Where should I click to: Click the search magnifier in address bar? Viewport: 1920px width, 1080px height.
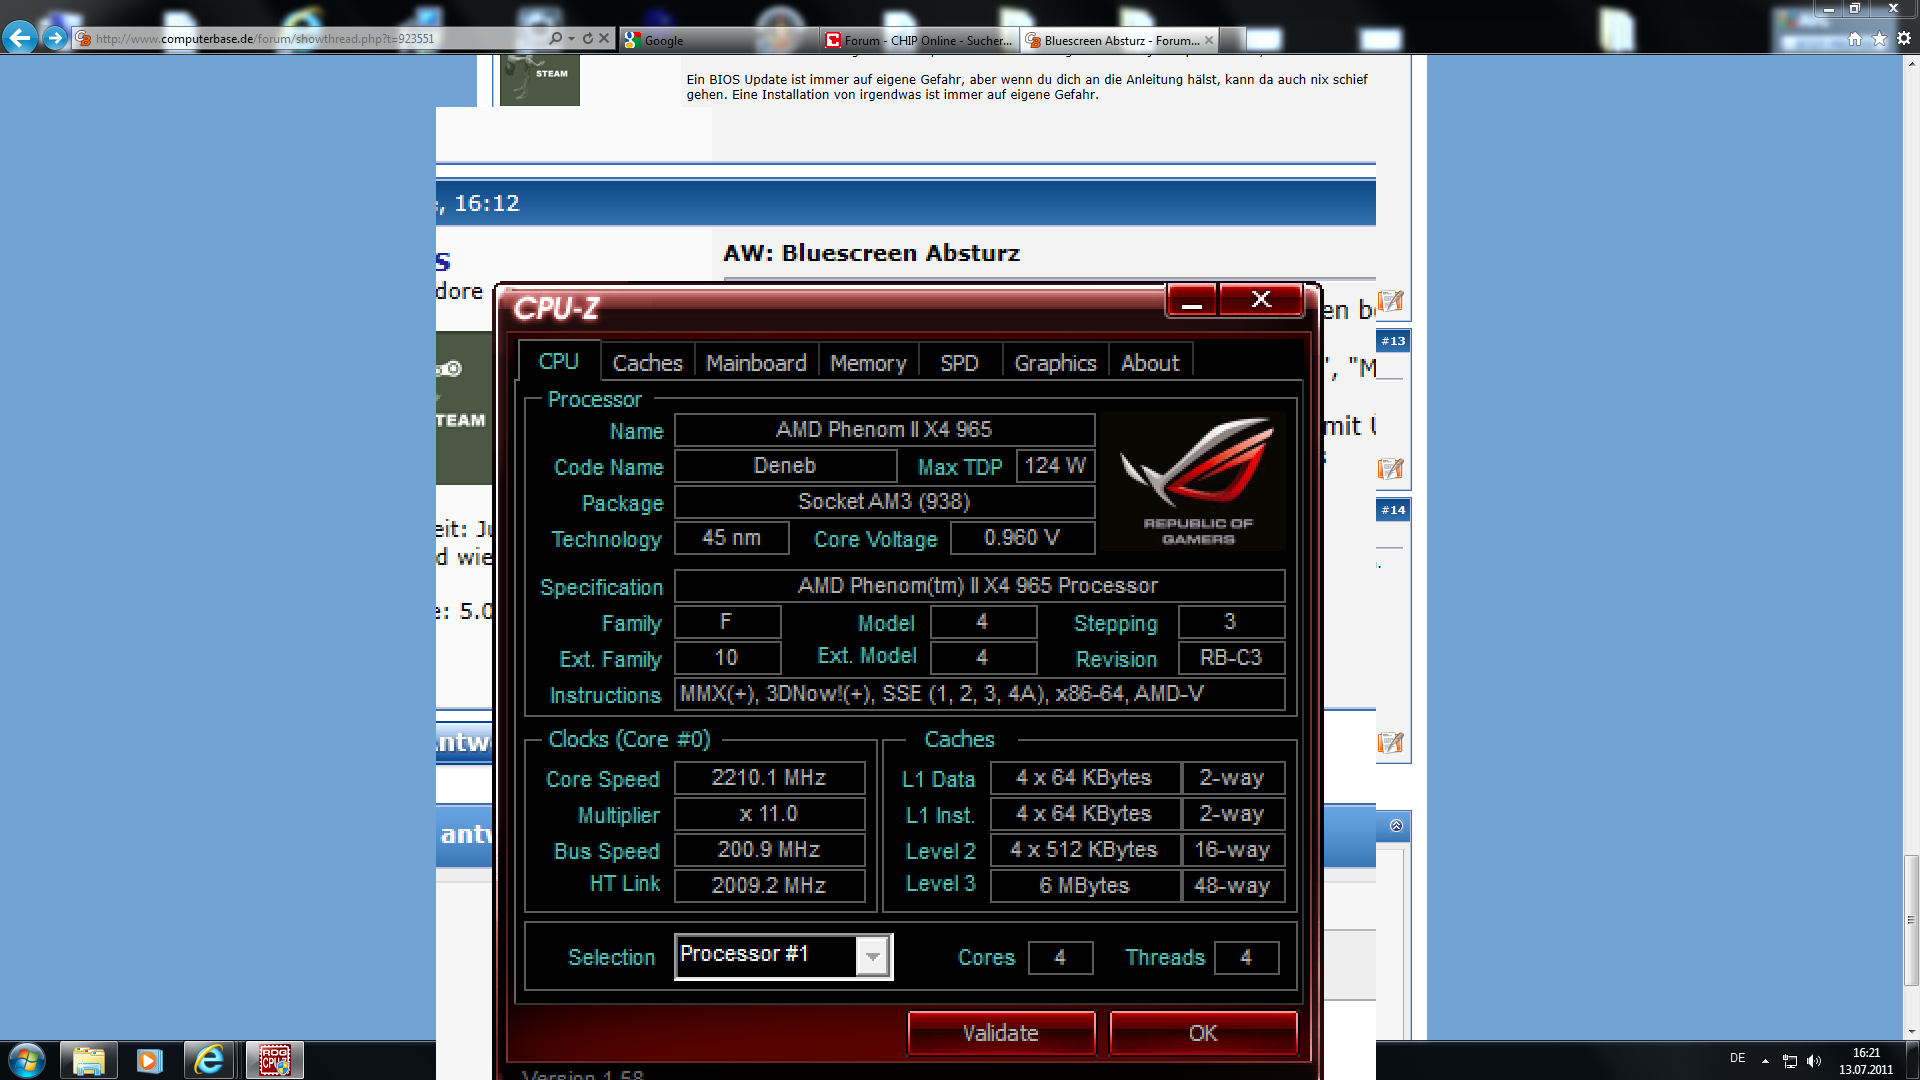(x=556, y=38)
